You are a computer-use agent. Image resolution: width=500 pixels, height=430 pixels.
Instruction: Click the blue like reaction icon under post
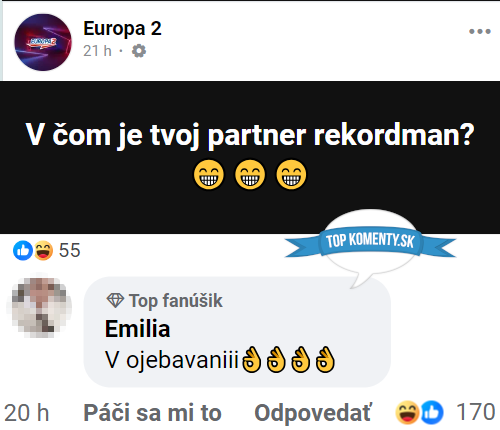23,250
